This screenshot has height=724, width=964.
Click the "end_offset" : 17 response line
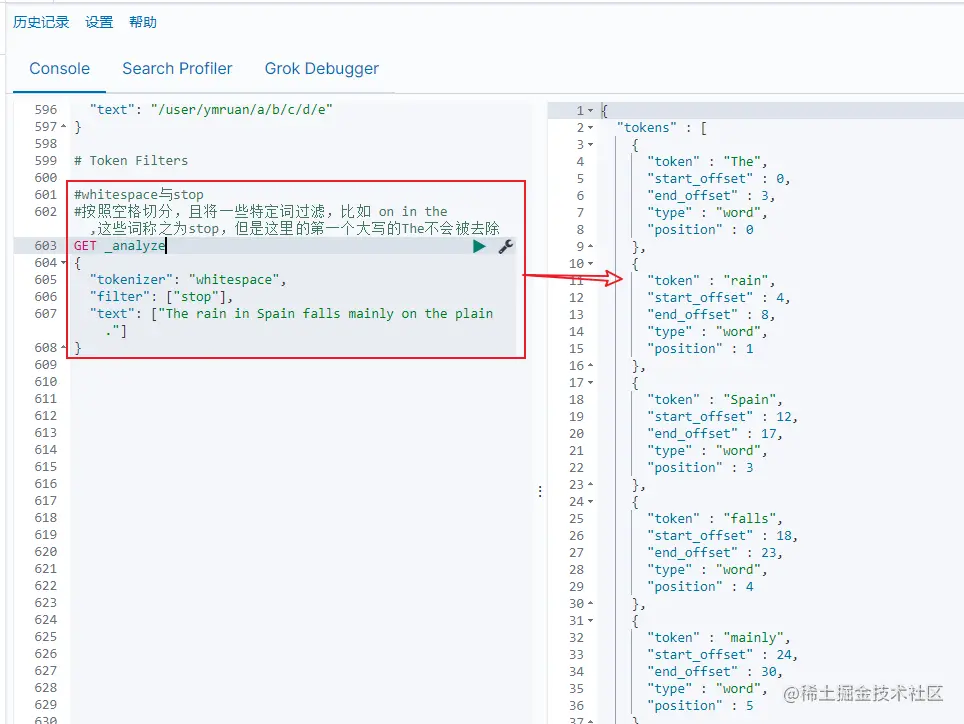pyautogui.click(x=715, y=434)
